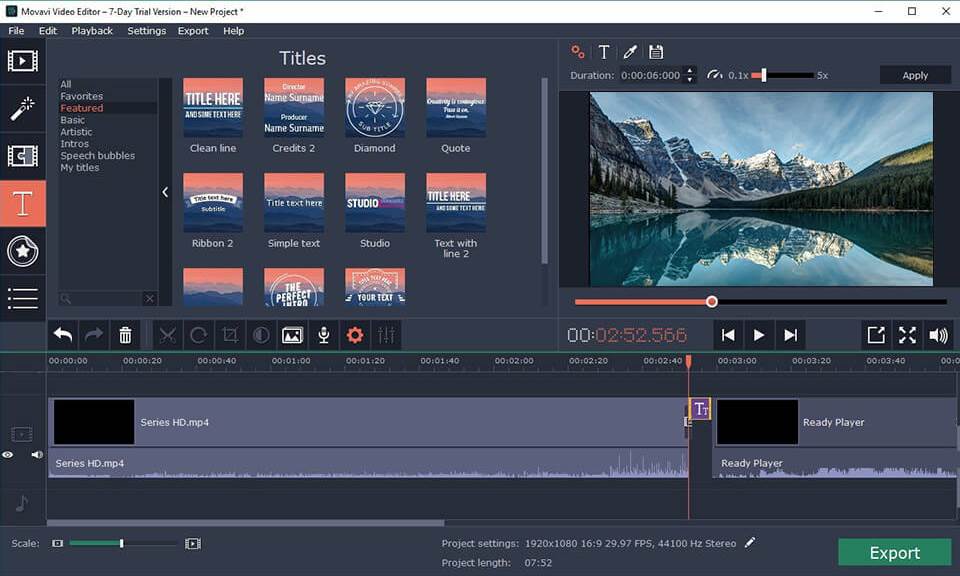The height and width of the screenshot is (576, 960).
Task: Toggle video track visibility eye icon
Action: pyautogui.click(x=8, y=455)
